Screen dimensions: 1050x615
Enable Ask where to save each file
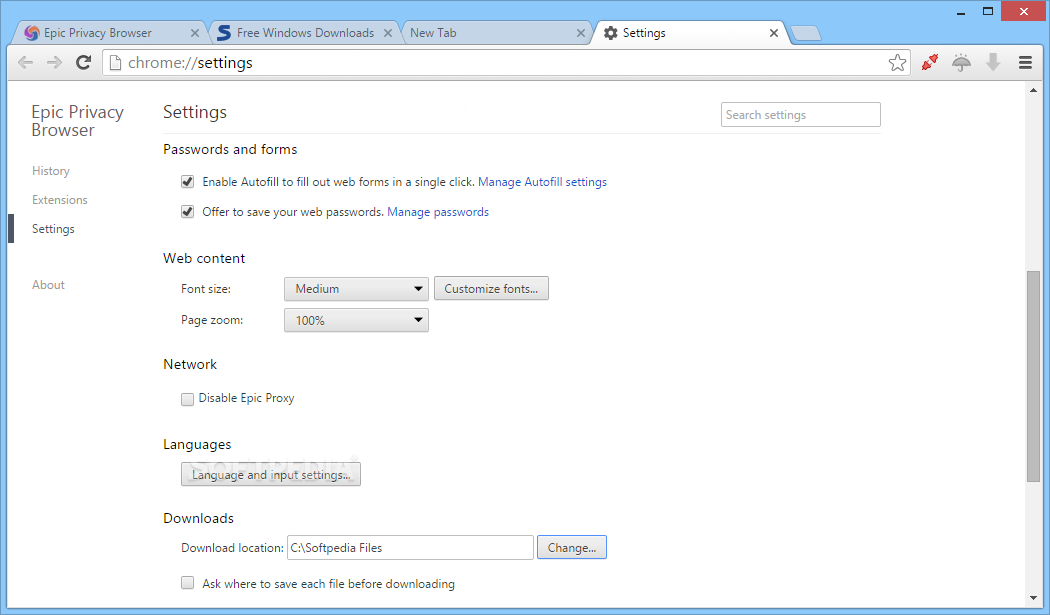click(188, 583)
